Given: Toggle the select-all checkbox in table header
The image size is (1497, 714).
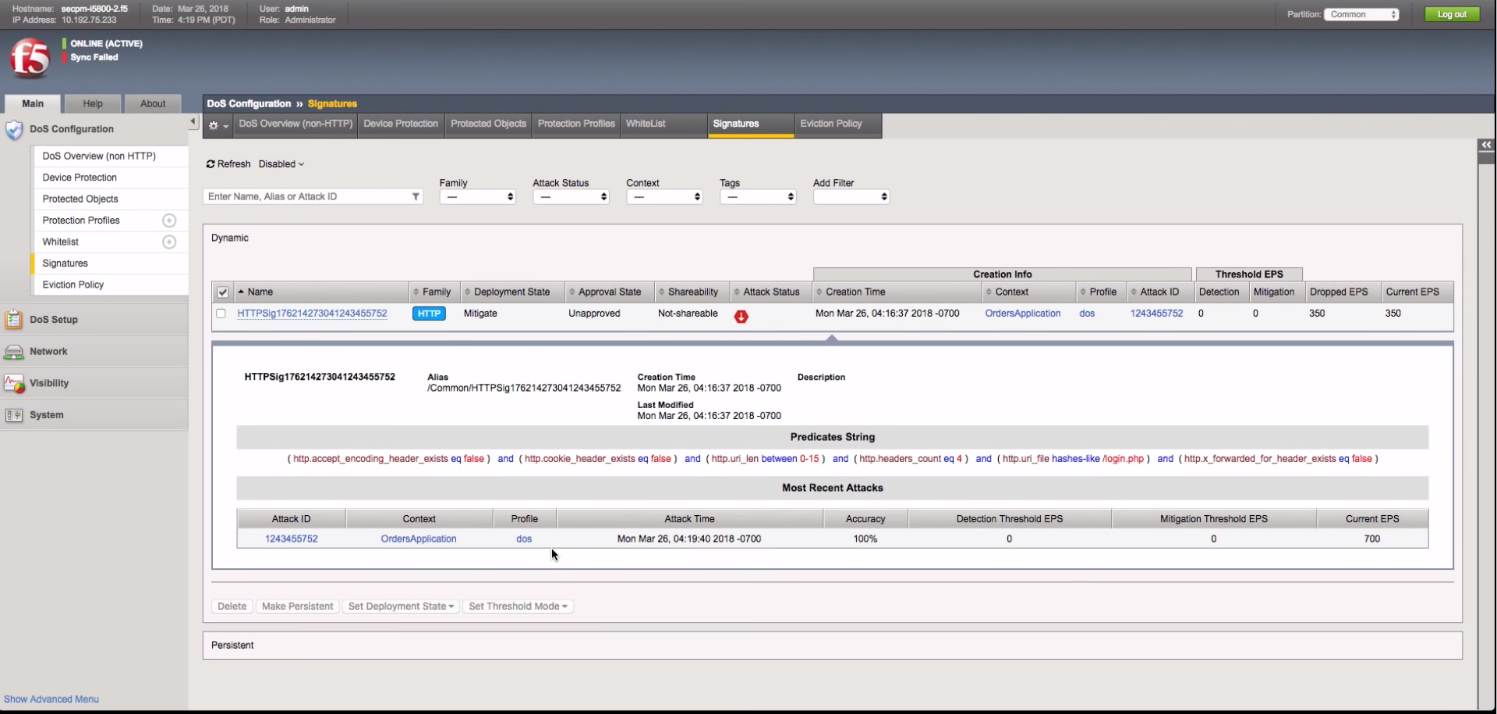Looking at the screenshot, I should 223,293.
